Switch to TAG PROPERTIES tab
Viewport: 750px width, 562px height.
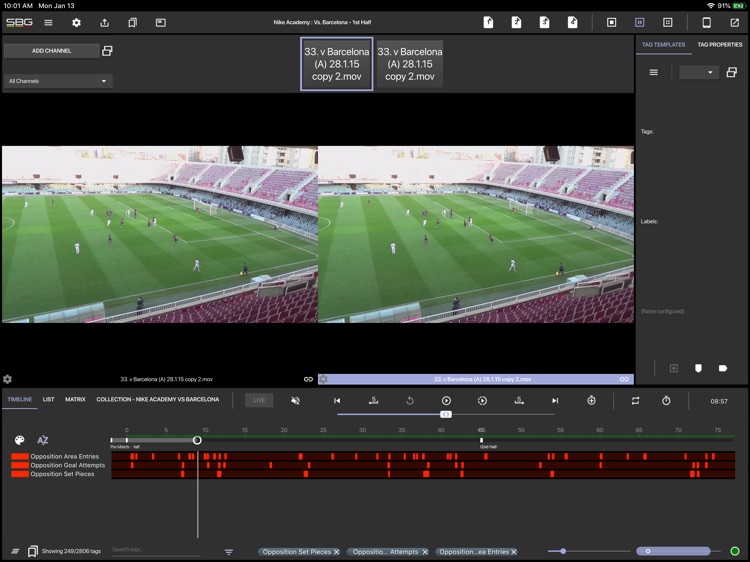click(720, 44)
